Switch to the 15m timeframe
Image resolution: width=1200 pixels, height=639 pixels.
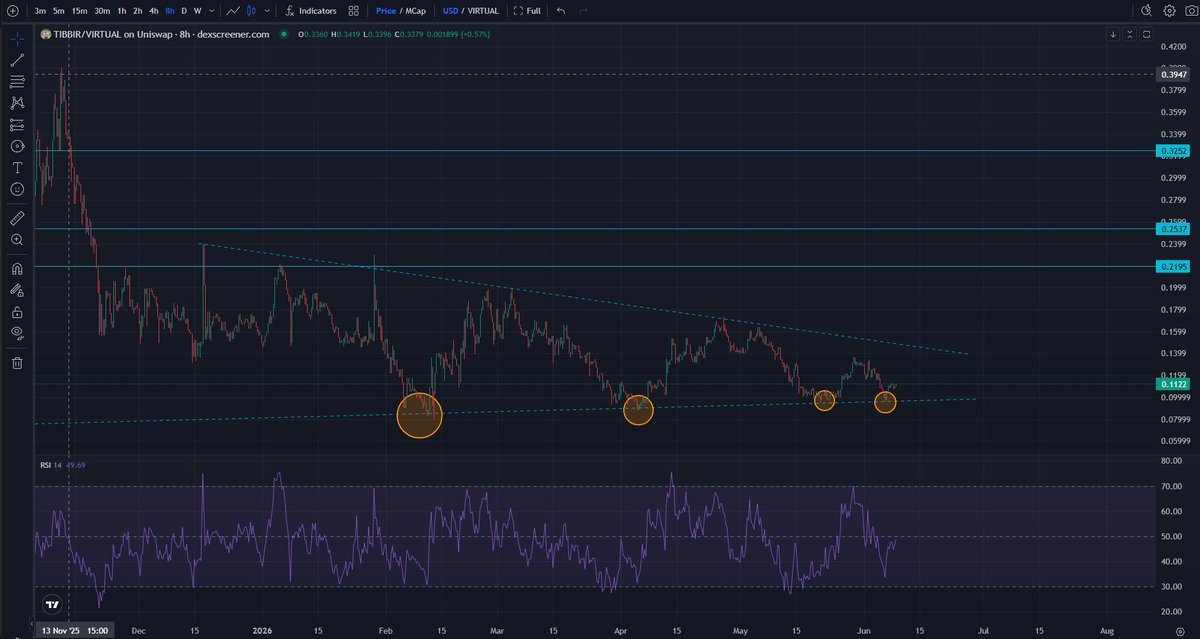(x=80, y=11)
